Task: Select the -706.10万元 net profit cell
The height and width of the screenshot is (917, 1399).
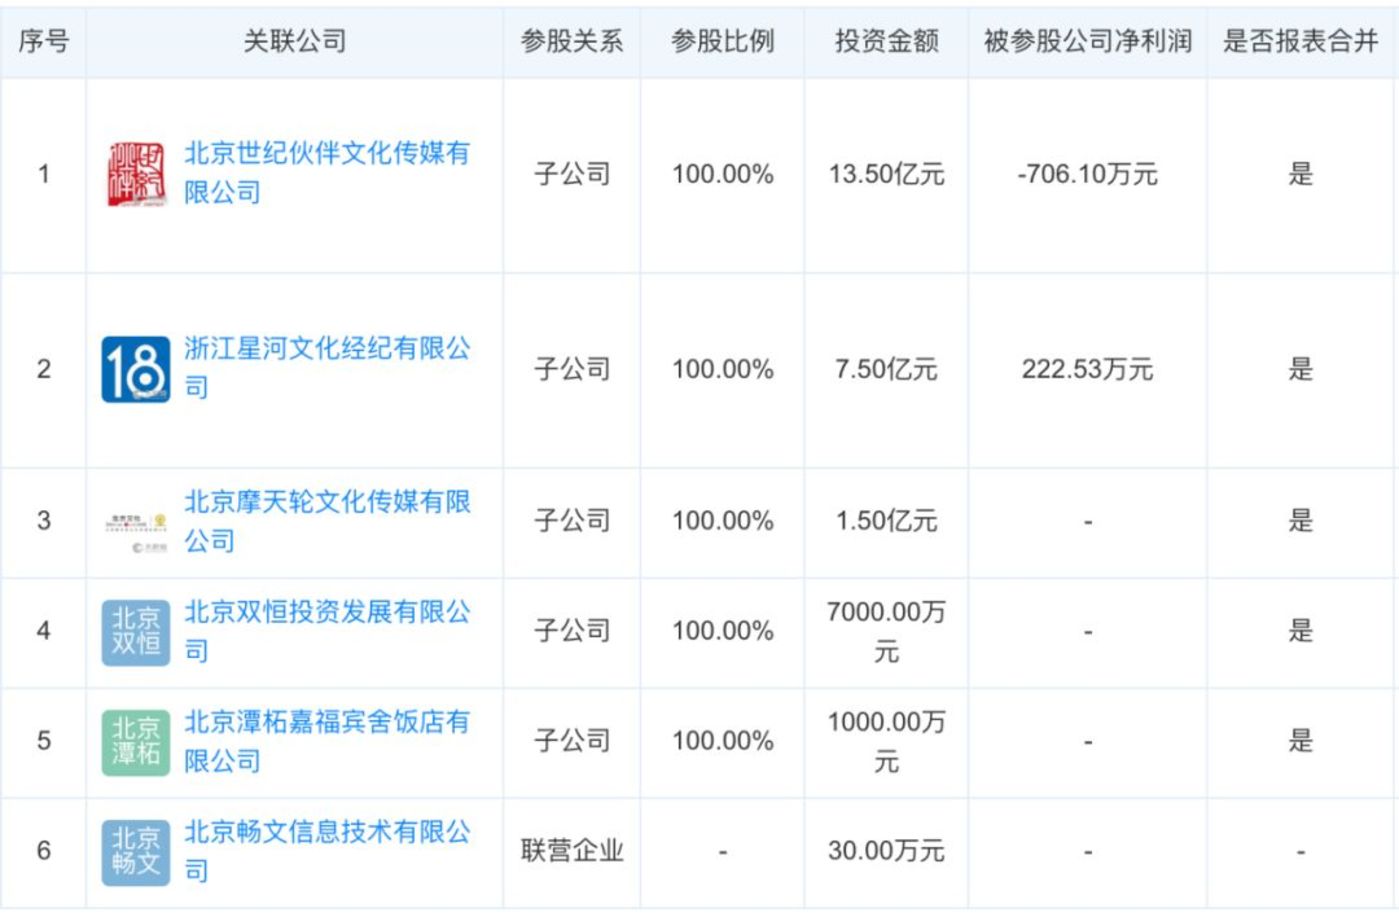Action: coord(1088,174)
